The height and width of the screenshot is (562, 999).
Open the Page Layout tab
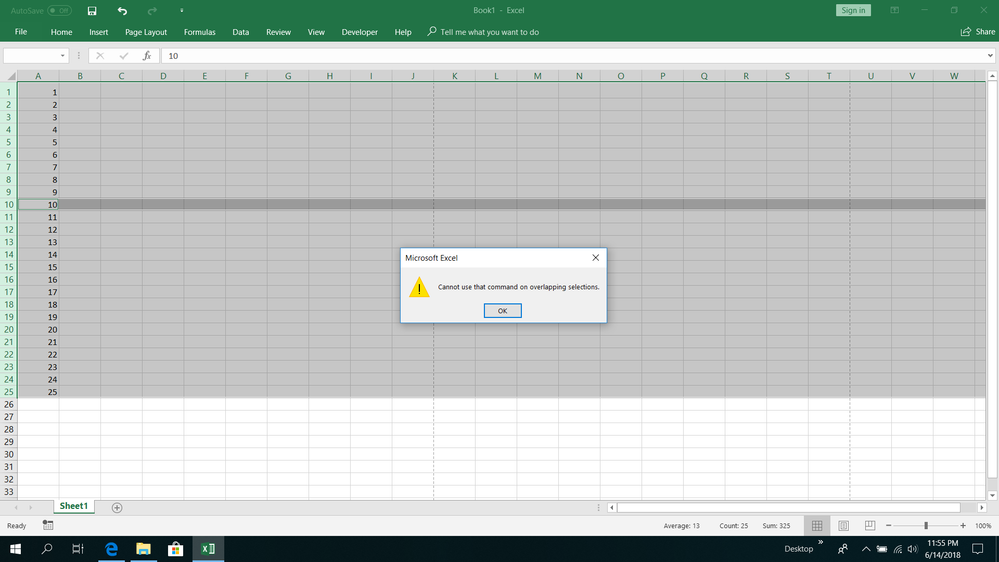tap(146, 32)
